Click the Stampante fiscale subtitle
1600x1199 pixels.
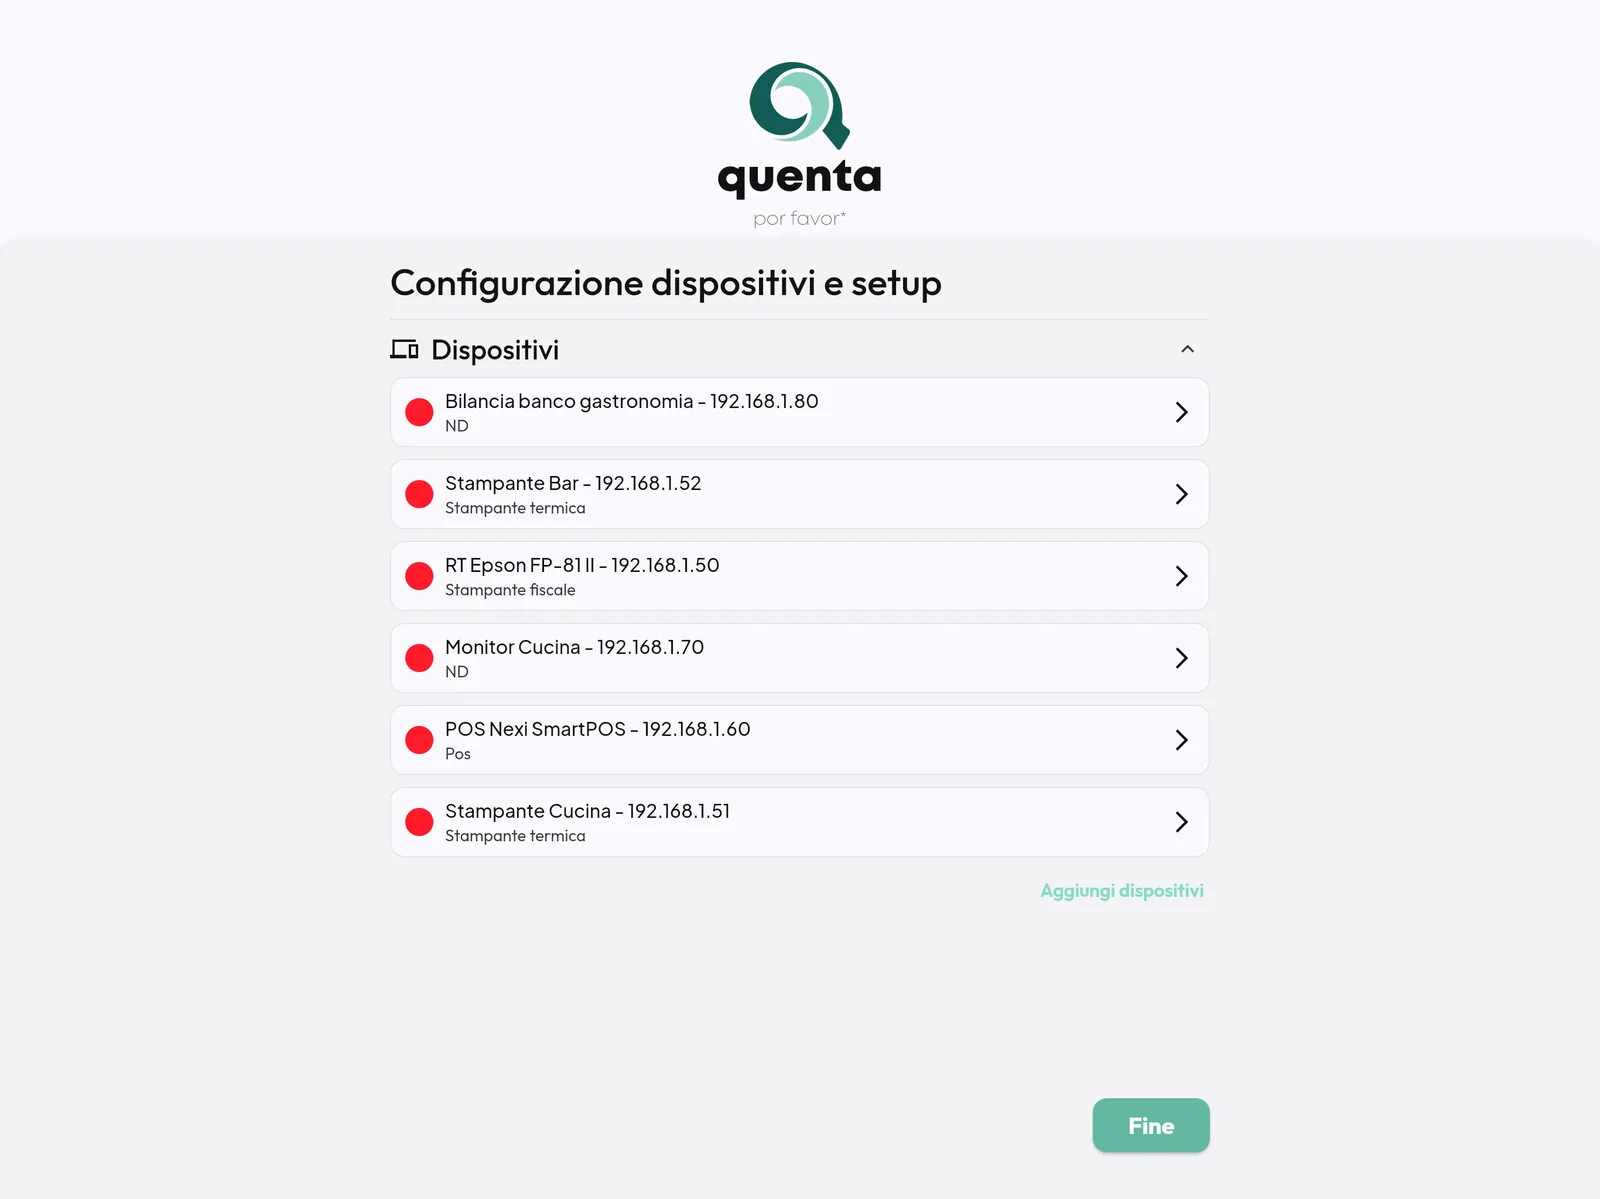[x=510, y=590]
